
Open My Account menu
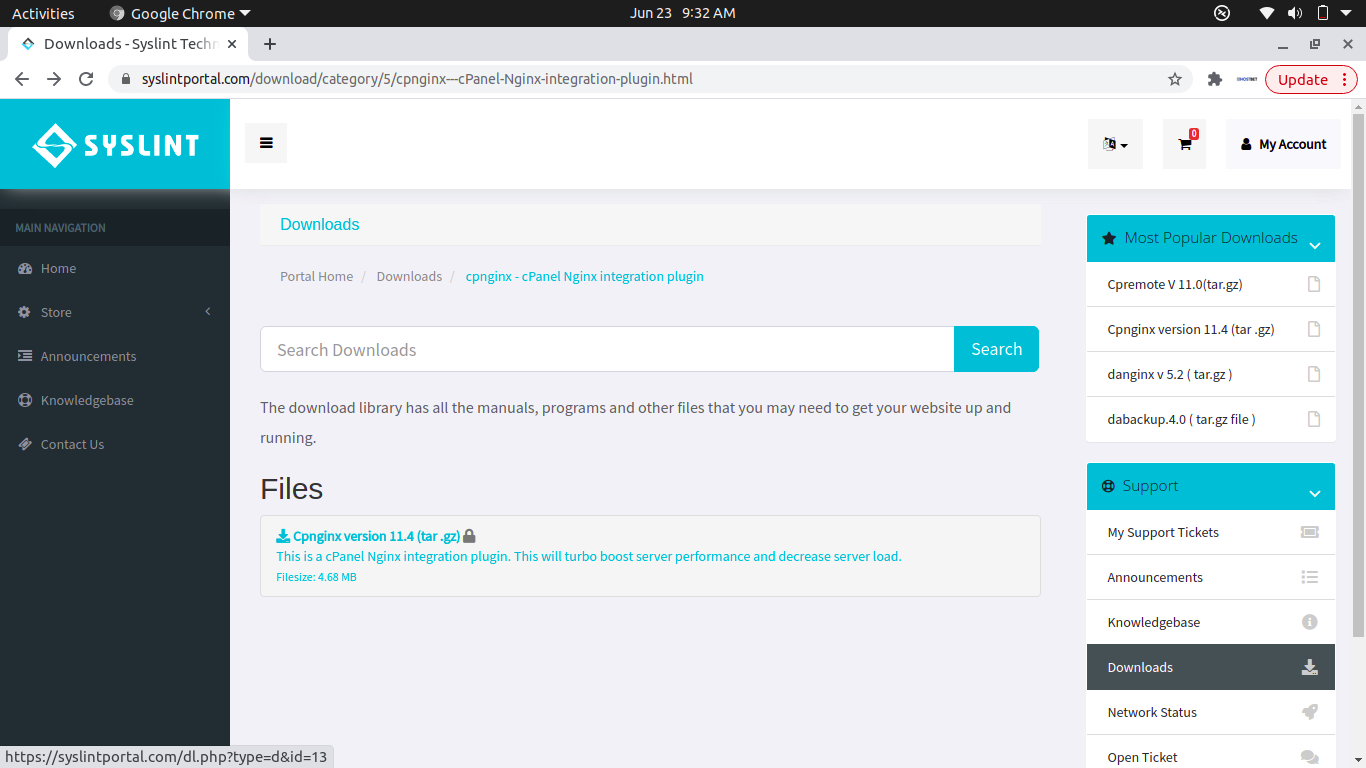point(1283,144)
